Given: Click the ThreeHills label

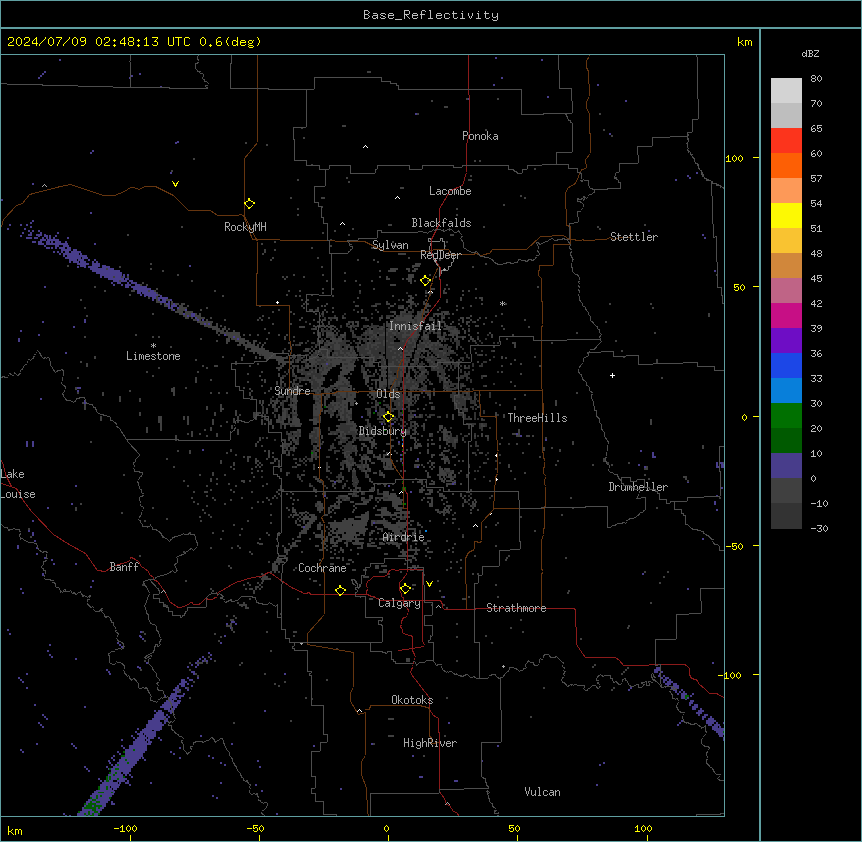Looking at the screenshot, I should click(537, 418).
